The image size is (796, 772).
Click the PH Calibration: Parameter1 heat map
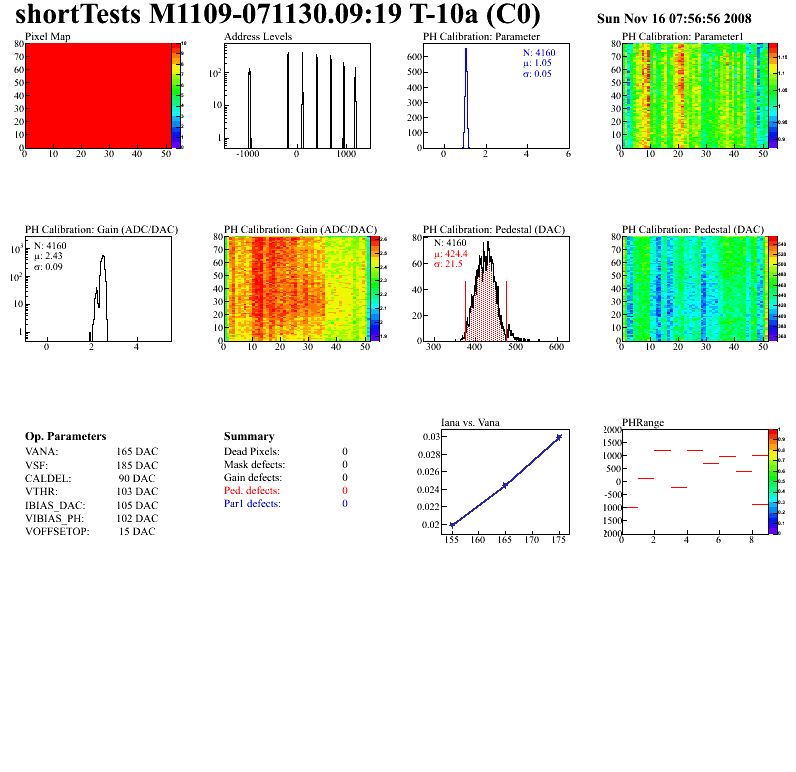695,95
